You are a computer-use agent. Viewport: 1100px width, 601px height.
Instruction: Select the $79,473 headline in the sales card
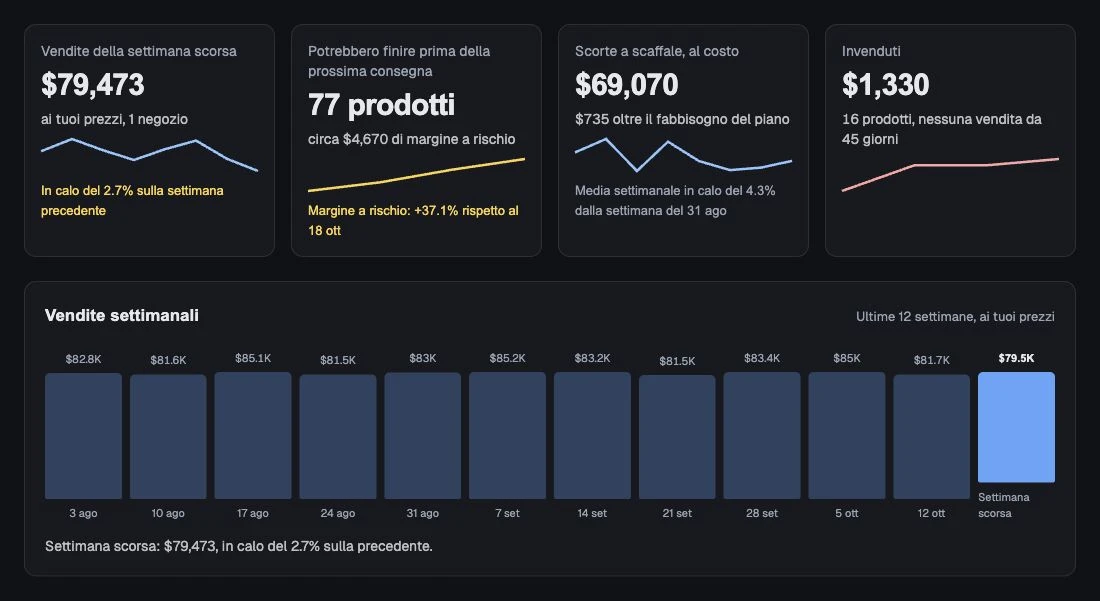click(93, 85)
